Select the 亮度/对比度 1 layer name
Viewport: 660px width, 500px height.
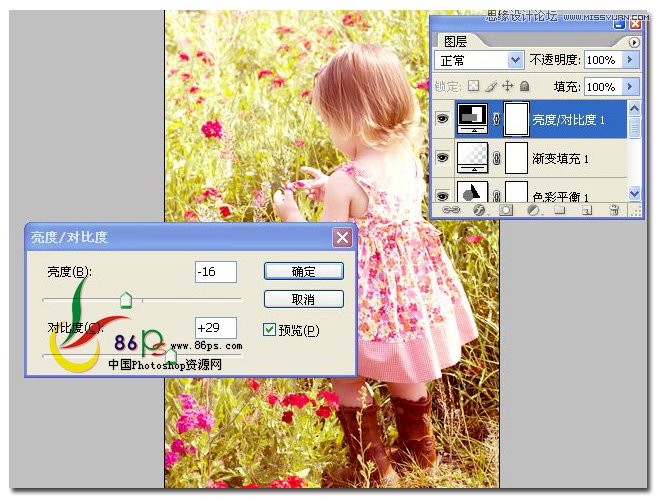pos(568,120)
